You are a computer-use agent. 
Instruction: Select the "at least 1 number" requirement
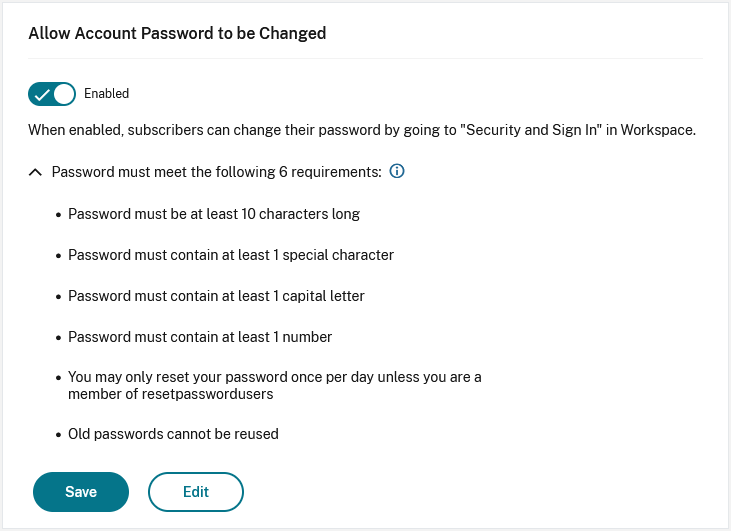(x=200, y=337)
